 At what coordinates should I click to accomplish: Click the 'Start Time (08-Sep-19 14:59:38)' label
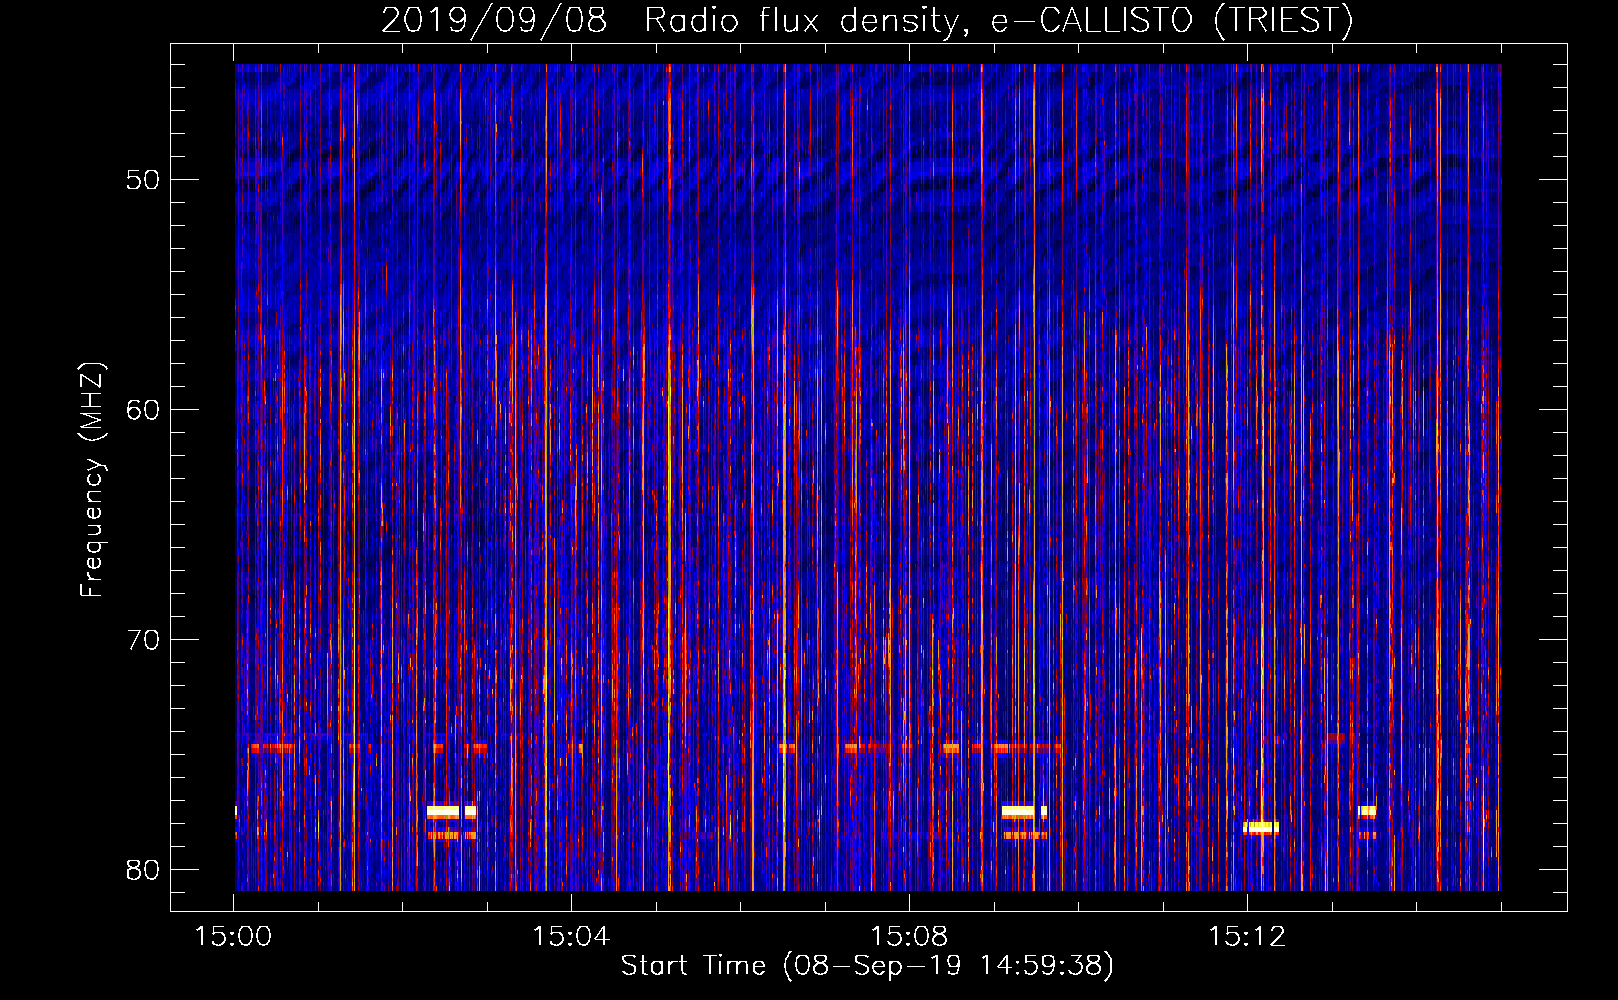click(867, 965)
